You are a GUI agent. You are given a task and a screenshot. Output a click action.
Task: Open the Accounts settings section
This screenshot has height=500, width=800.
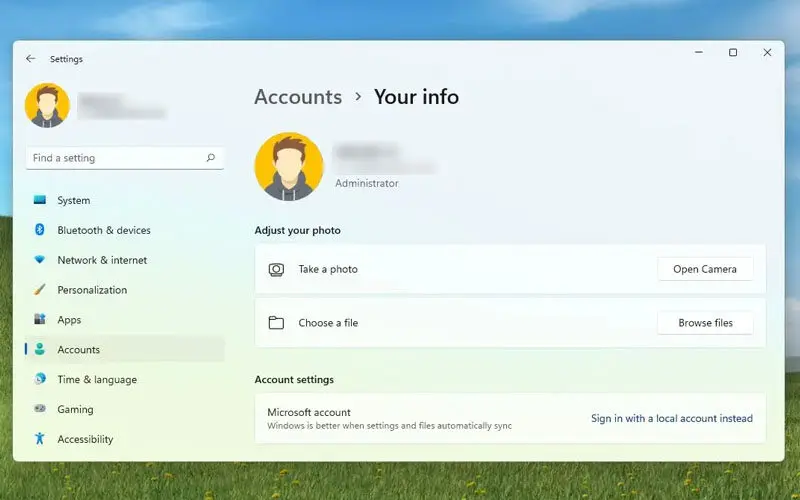point(78,350)
